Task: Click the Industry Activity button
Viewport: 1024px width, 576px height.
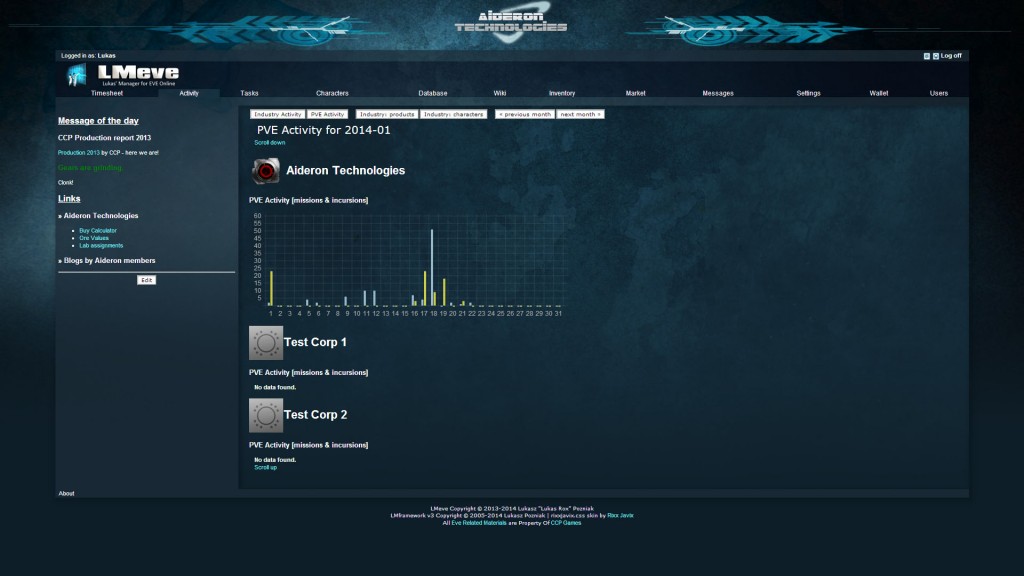Action: [x=278, y=114]
